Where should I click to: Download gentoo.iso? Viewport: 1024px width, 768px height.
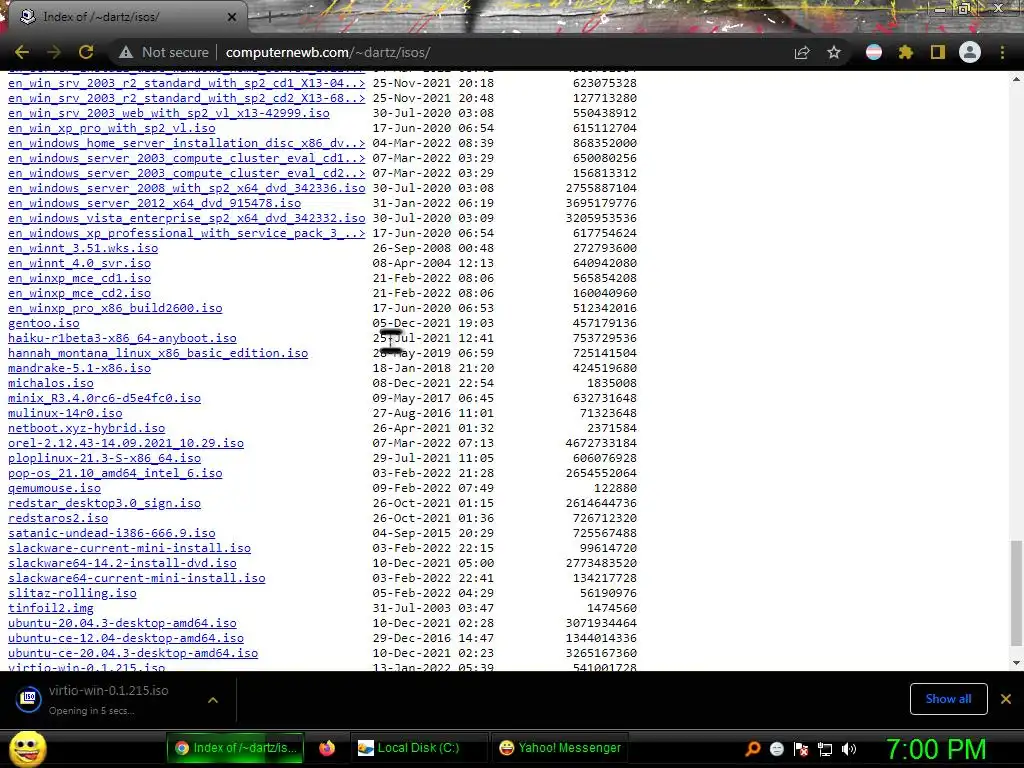pyautogui.click(x=44, y=323)
